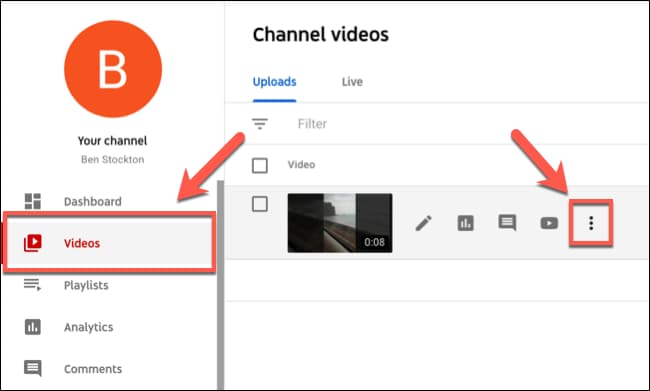
Task: Click the Playlists list icon
Action: (x=32, y=285)
